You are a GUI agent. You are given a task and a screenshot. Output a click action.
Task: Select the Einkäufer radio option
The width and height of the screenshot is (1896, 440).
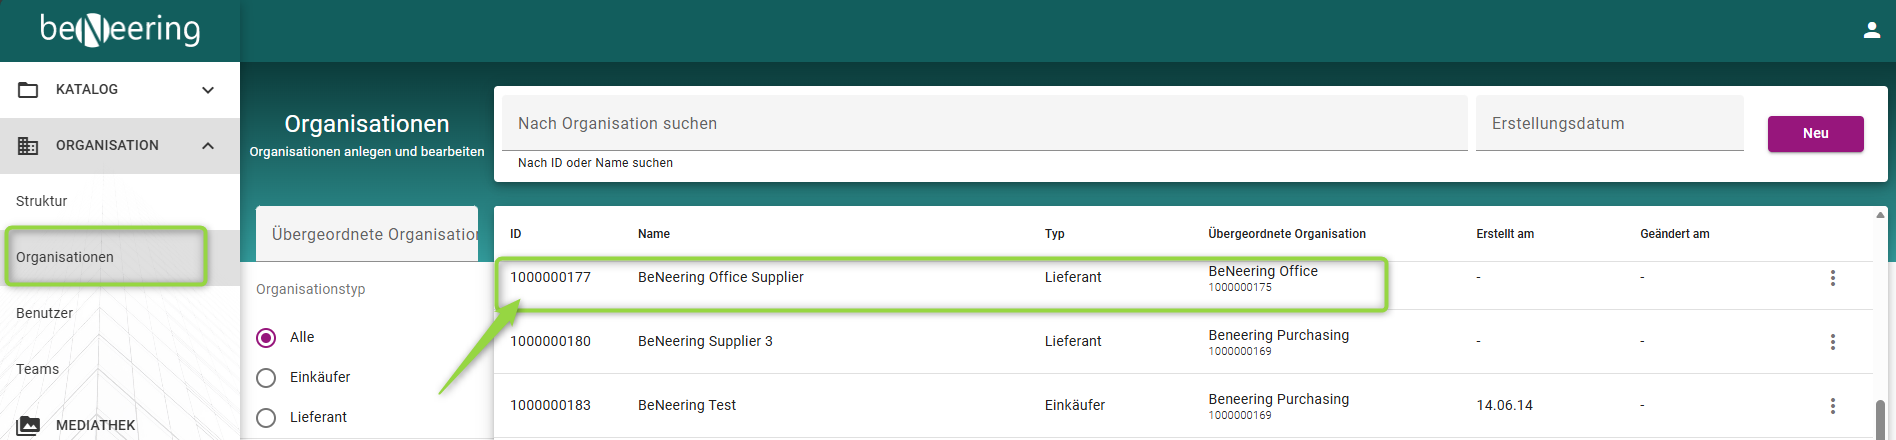point(266,378)
